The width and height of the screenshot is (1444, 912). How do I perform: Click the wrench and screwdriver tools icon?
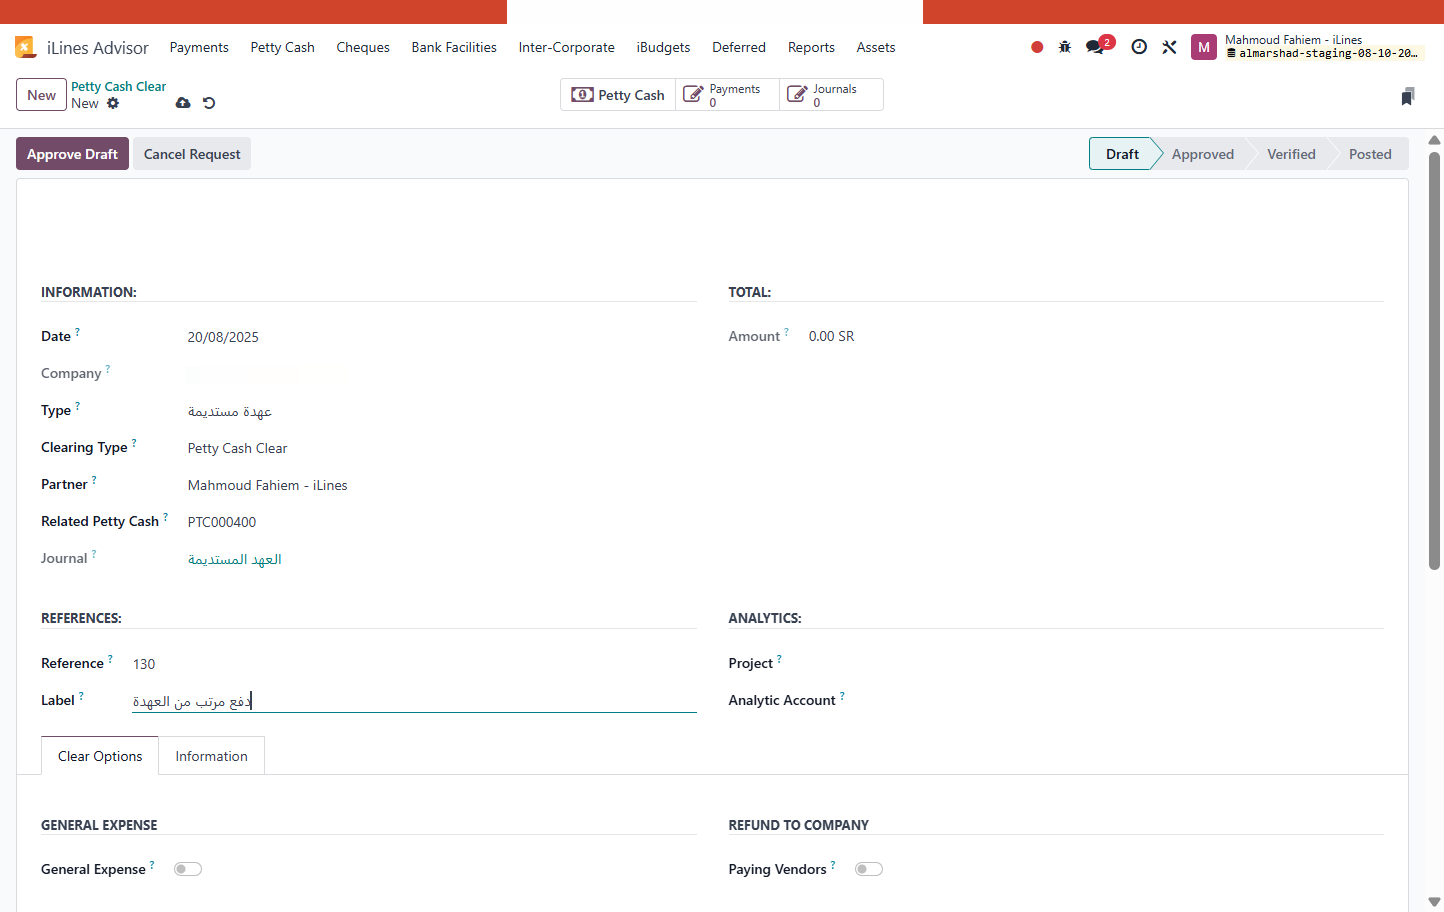tap(1169, 47)
